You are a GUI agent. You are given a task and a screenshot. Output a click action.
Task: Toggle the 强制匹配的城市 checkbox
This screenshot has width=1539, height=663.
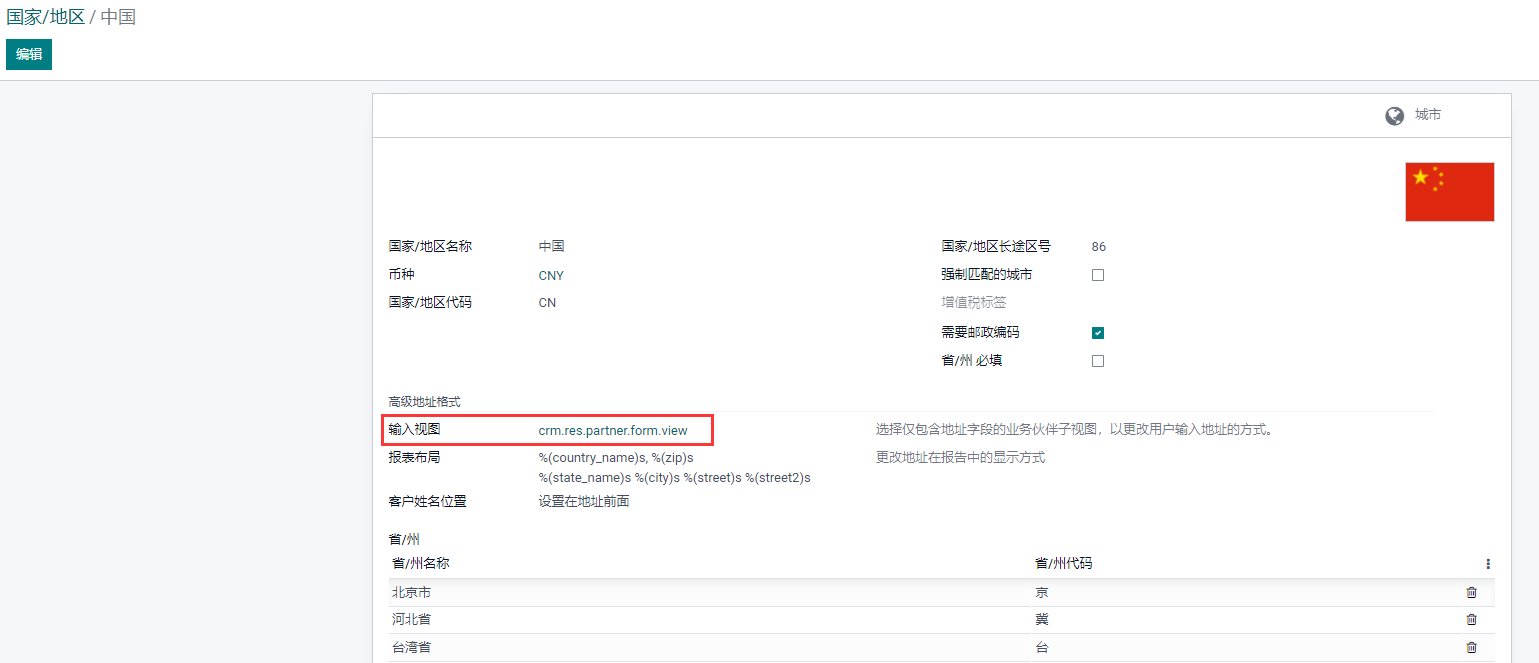click(x=1098, y=275)
